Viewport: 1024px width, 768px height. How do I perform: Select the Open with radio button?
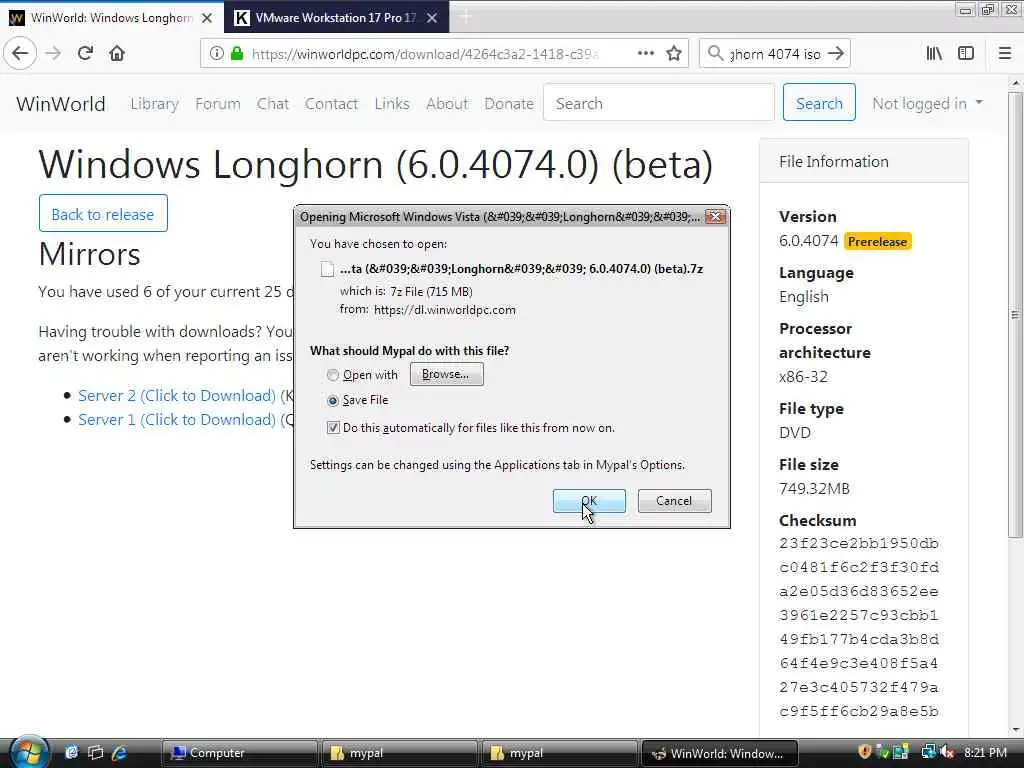click(x=332, y=375)
